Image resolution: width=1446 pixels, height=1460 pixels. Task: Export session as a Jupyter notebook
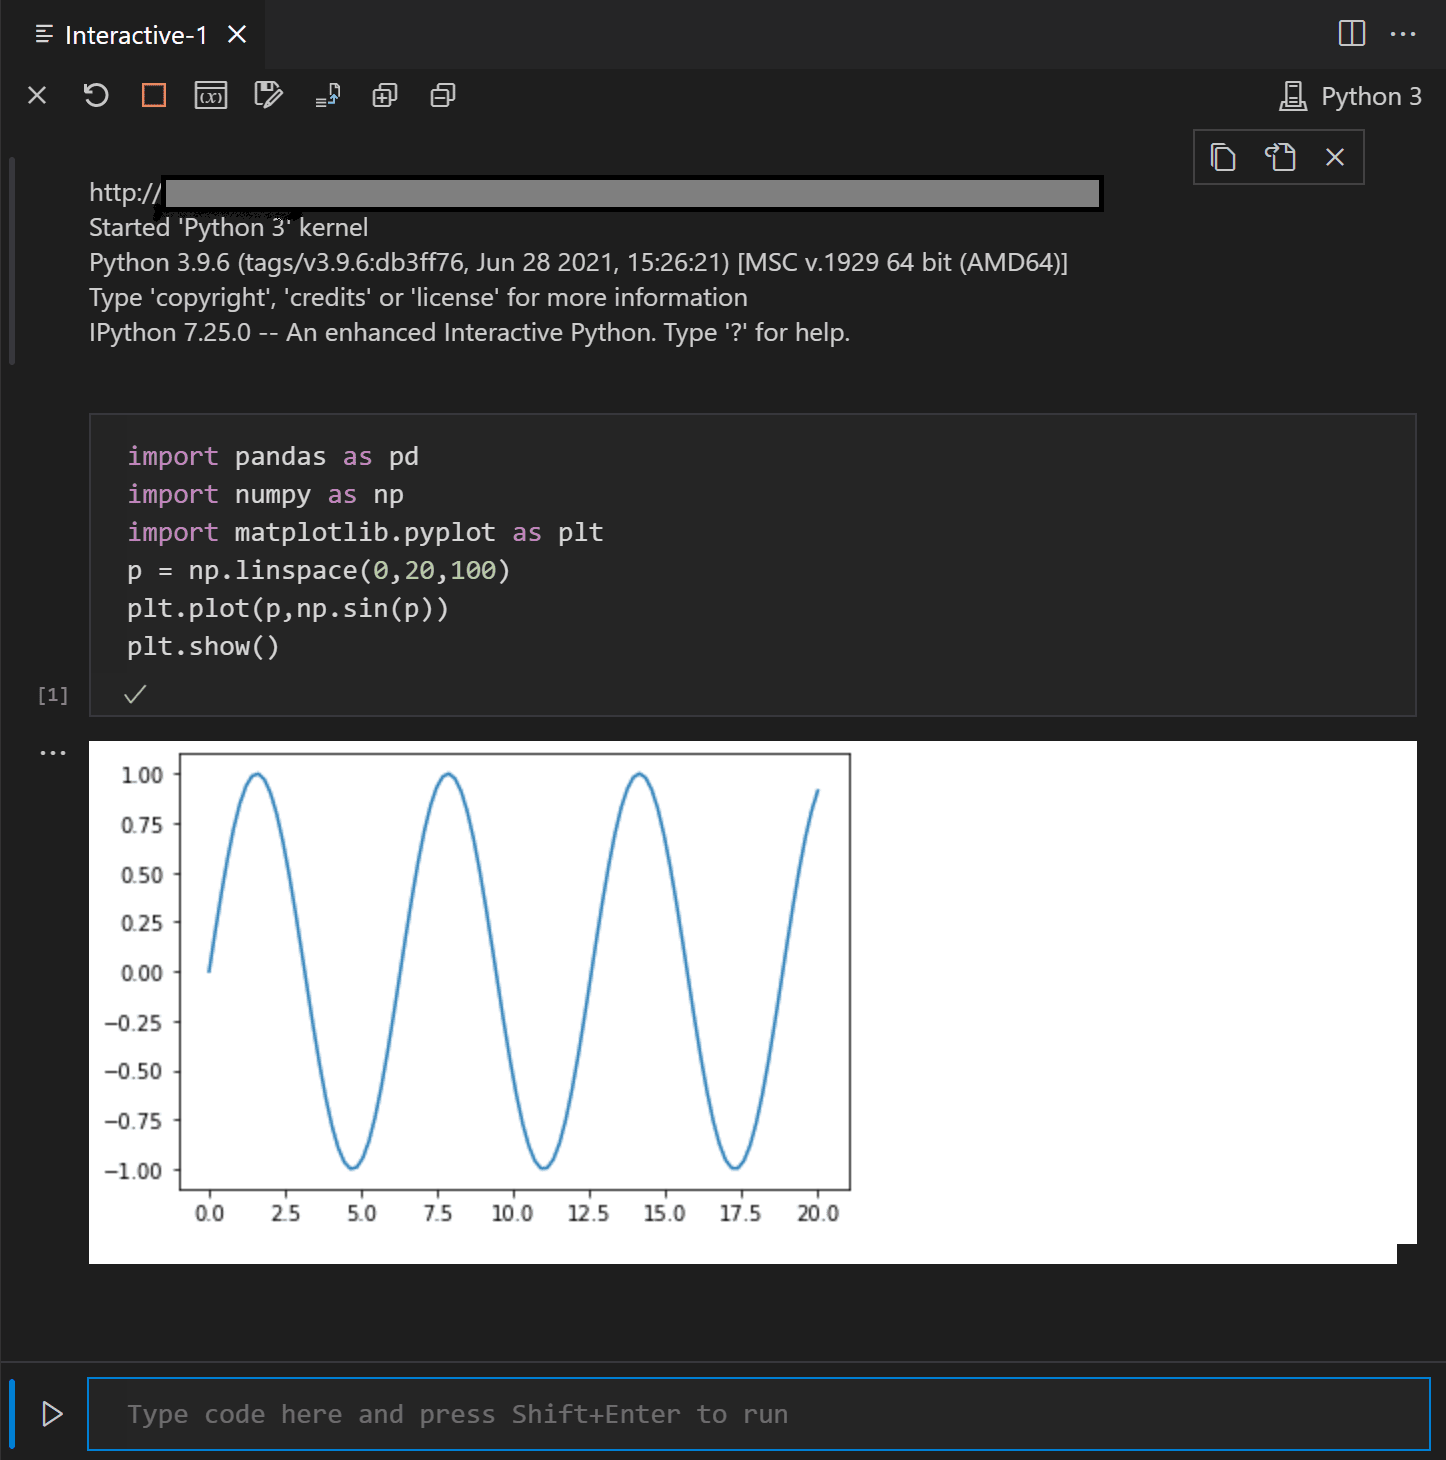(268, 95)
